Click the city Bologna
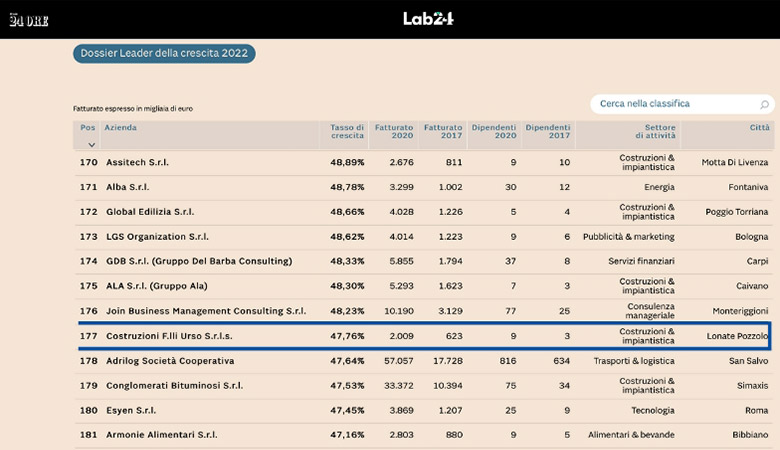The image size is (780, 450). [752, 237]
